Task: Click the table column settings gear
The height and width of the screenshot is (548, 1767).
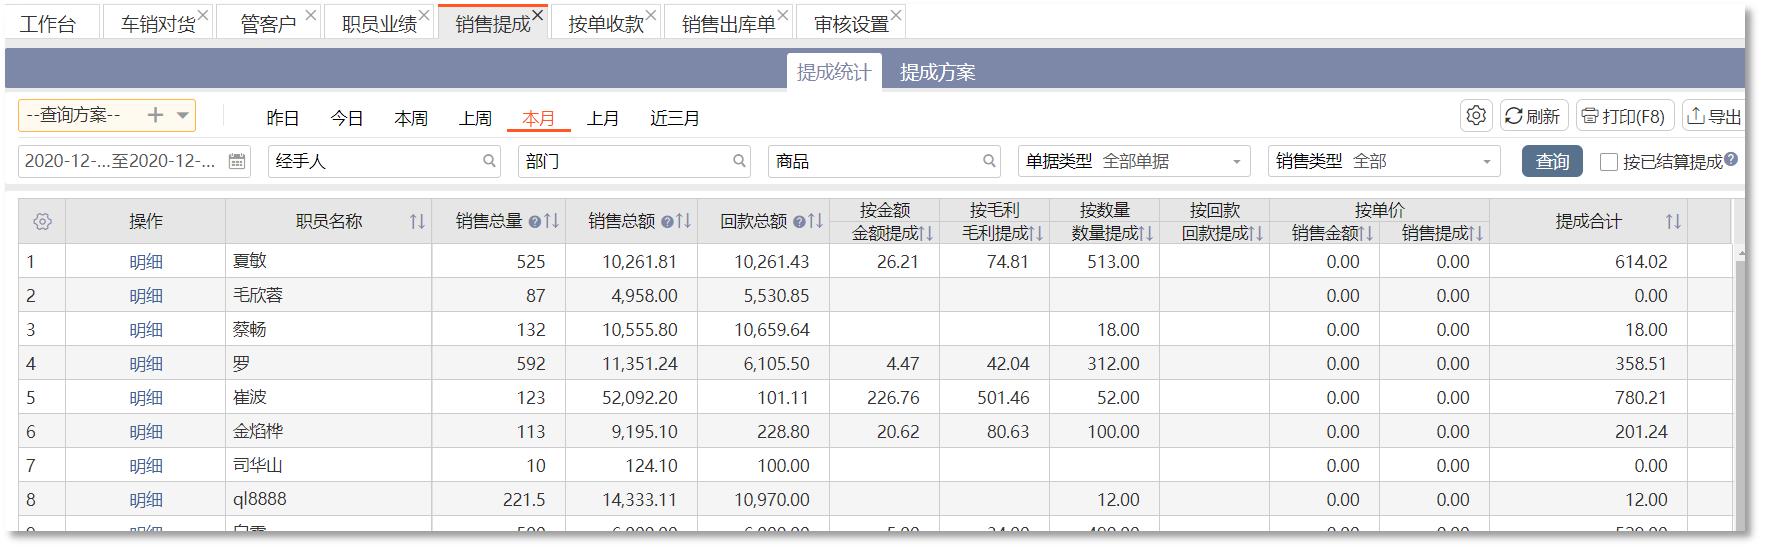Action: click(43, 222)
